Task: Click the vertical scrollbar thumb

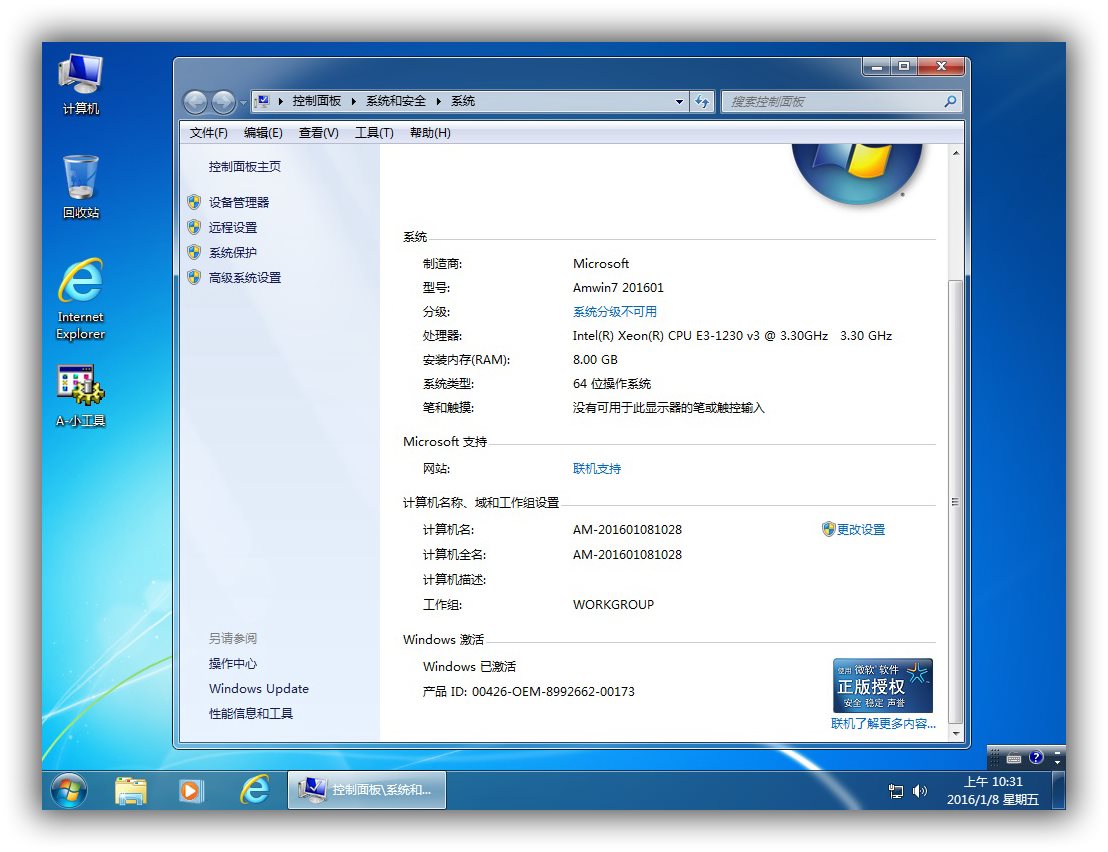Action: tap(955, 501)
